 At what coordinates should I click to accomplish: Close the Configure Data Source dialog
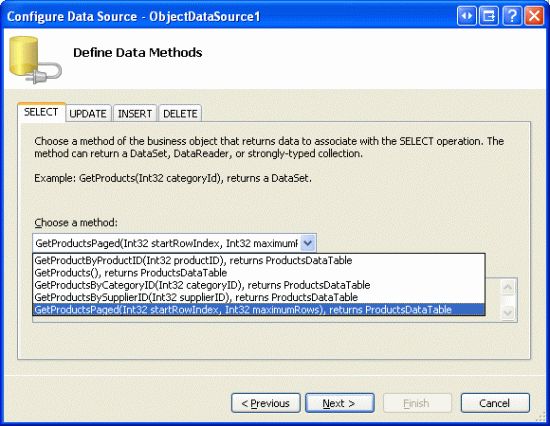pos(534,16)
